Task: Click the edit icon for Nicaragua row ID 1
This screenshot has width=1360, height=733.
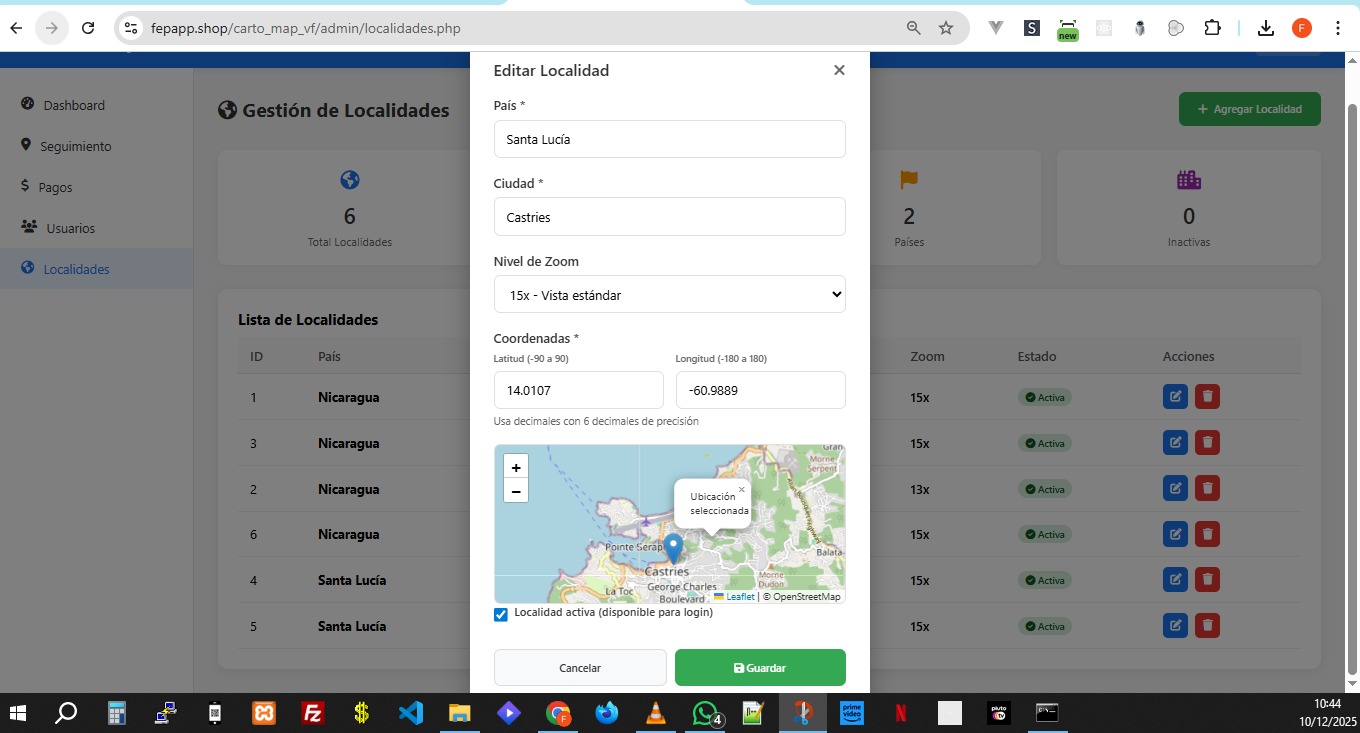Action: pos(1175,397)
